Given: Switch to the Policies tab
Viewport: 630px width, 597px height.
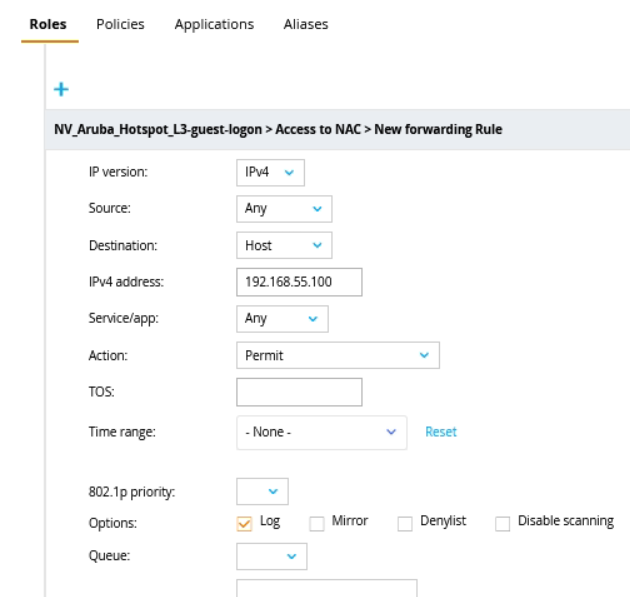Looking at the screenshot, I should pos(120,24).
